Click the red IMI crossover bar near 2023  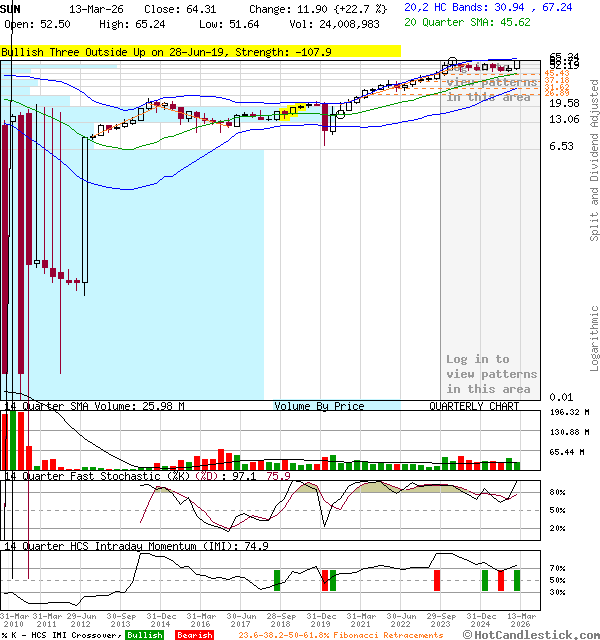(x=436, y=579)
